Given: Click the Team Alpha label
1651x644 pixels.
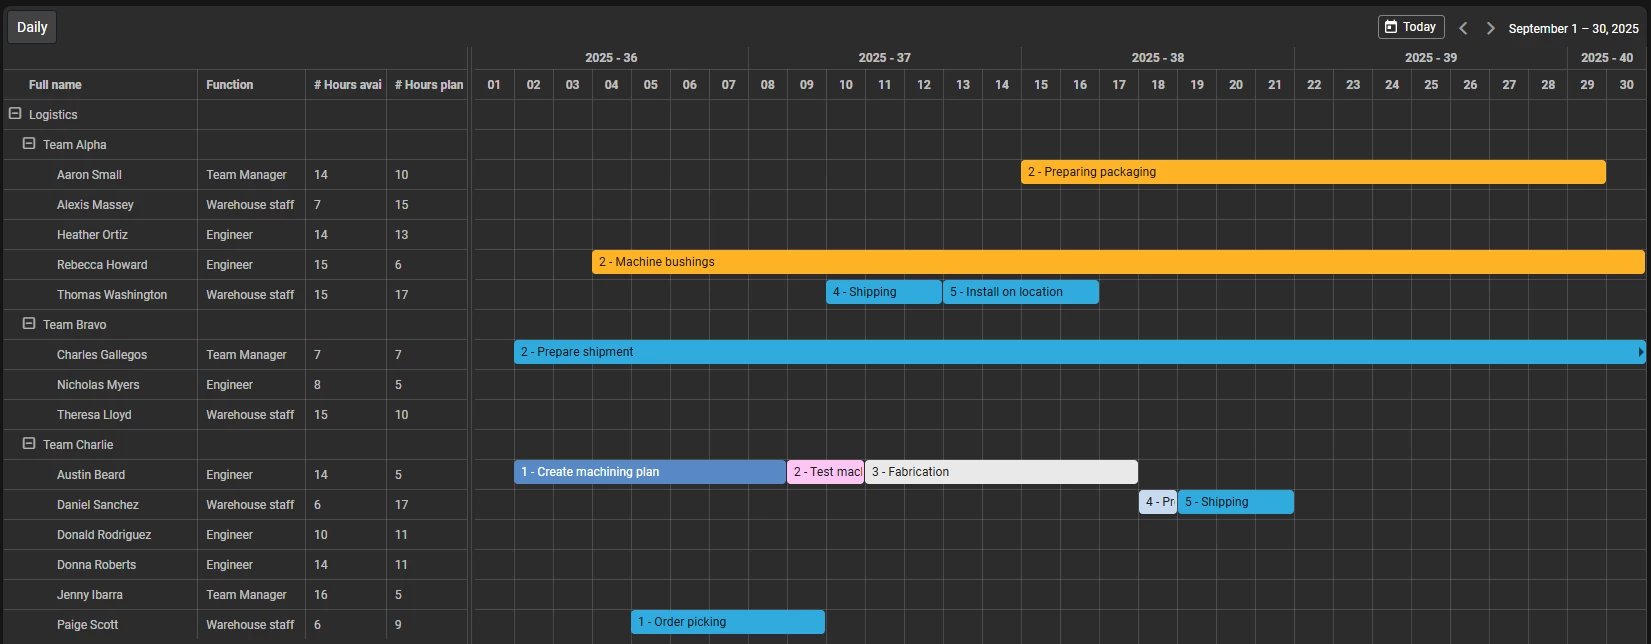Looking at the screenshot, I should [x=74, y=145].
